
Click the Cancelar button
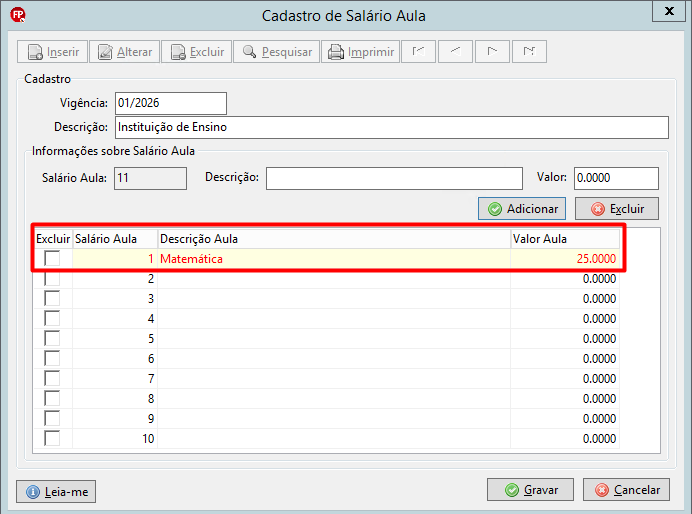pyautogui.click(x=626, y=490)
